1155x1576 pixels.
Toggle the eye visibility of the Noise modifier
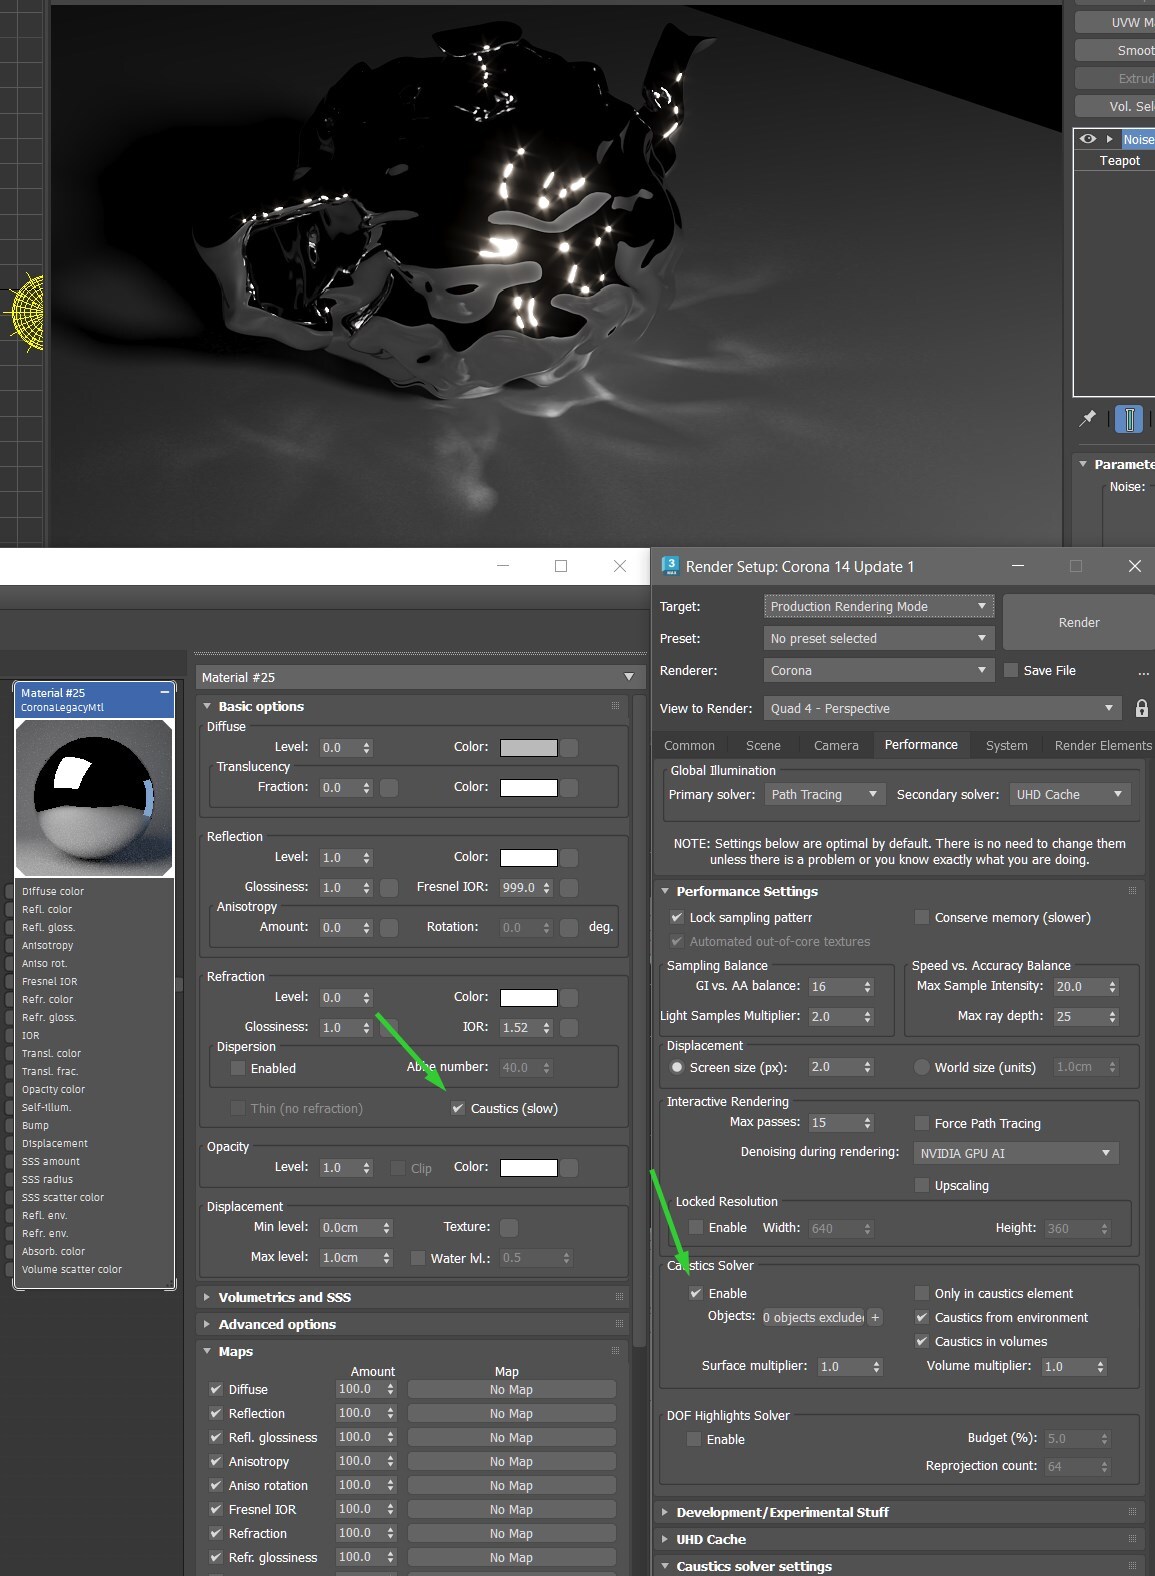pos(1088,139)
